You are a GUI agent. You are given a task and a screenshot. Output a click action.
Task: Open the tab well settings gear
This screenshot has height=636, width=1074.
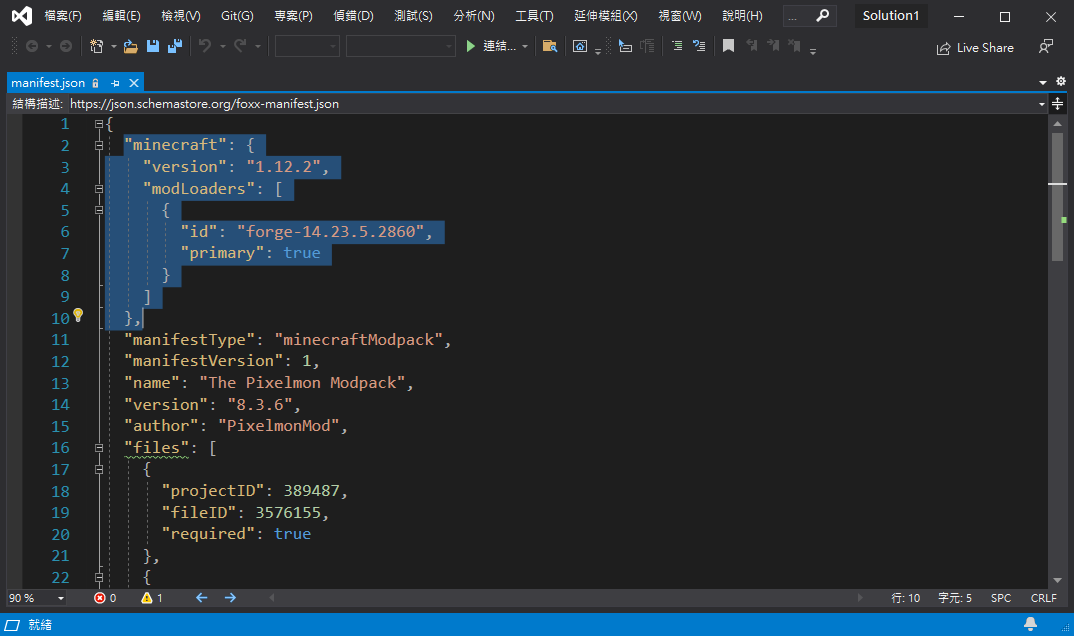(x=1060, y=81)
